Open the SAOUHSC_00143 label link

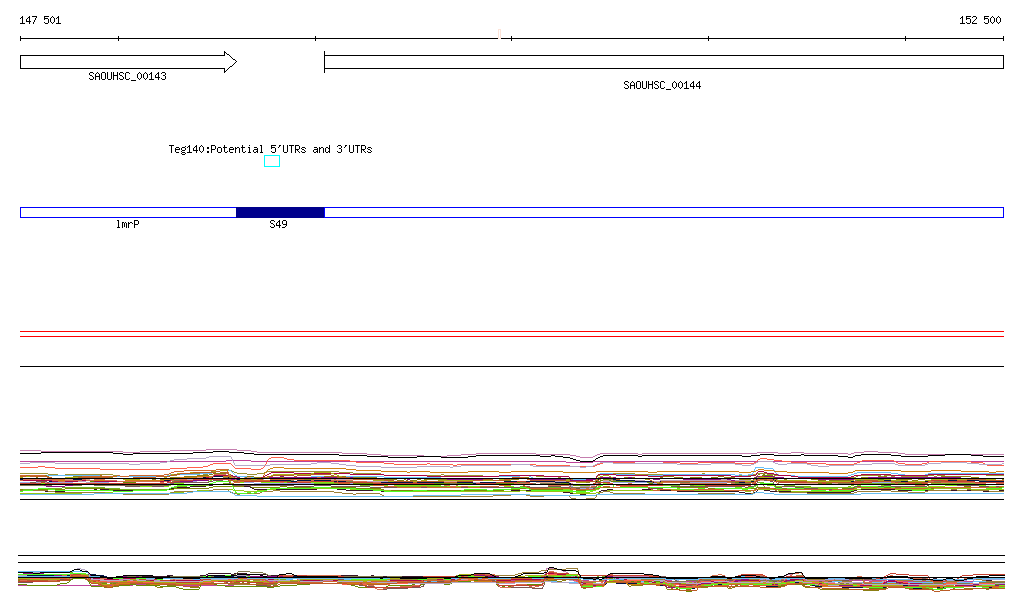127,76
